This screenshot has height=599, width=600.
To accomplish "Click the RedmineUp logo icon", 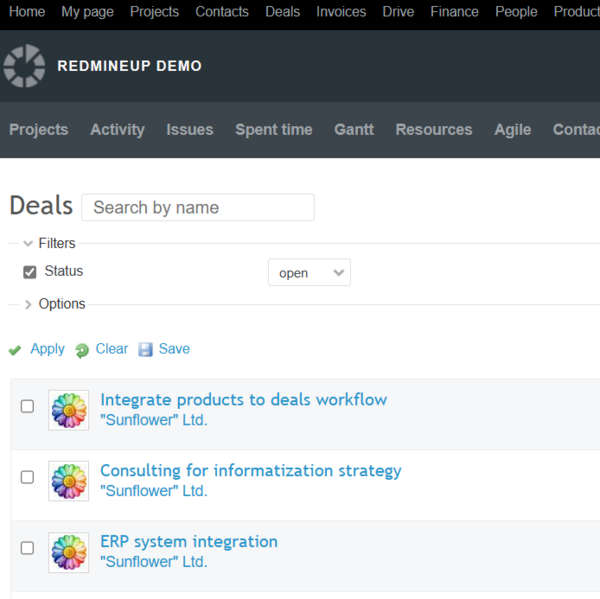I will [24, 66].
